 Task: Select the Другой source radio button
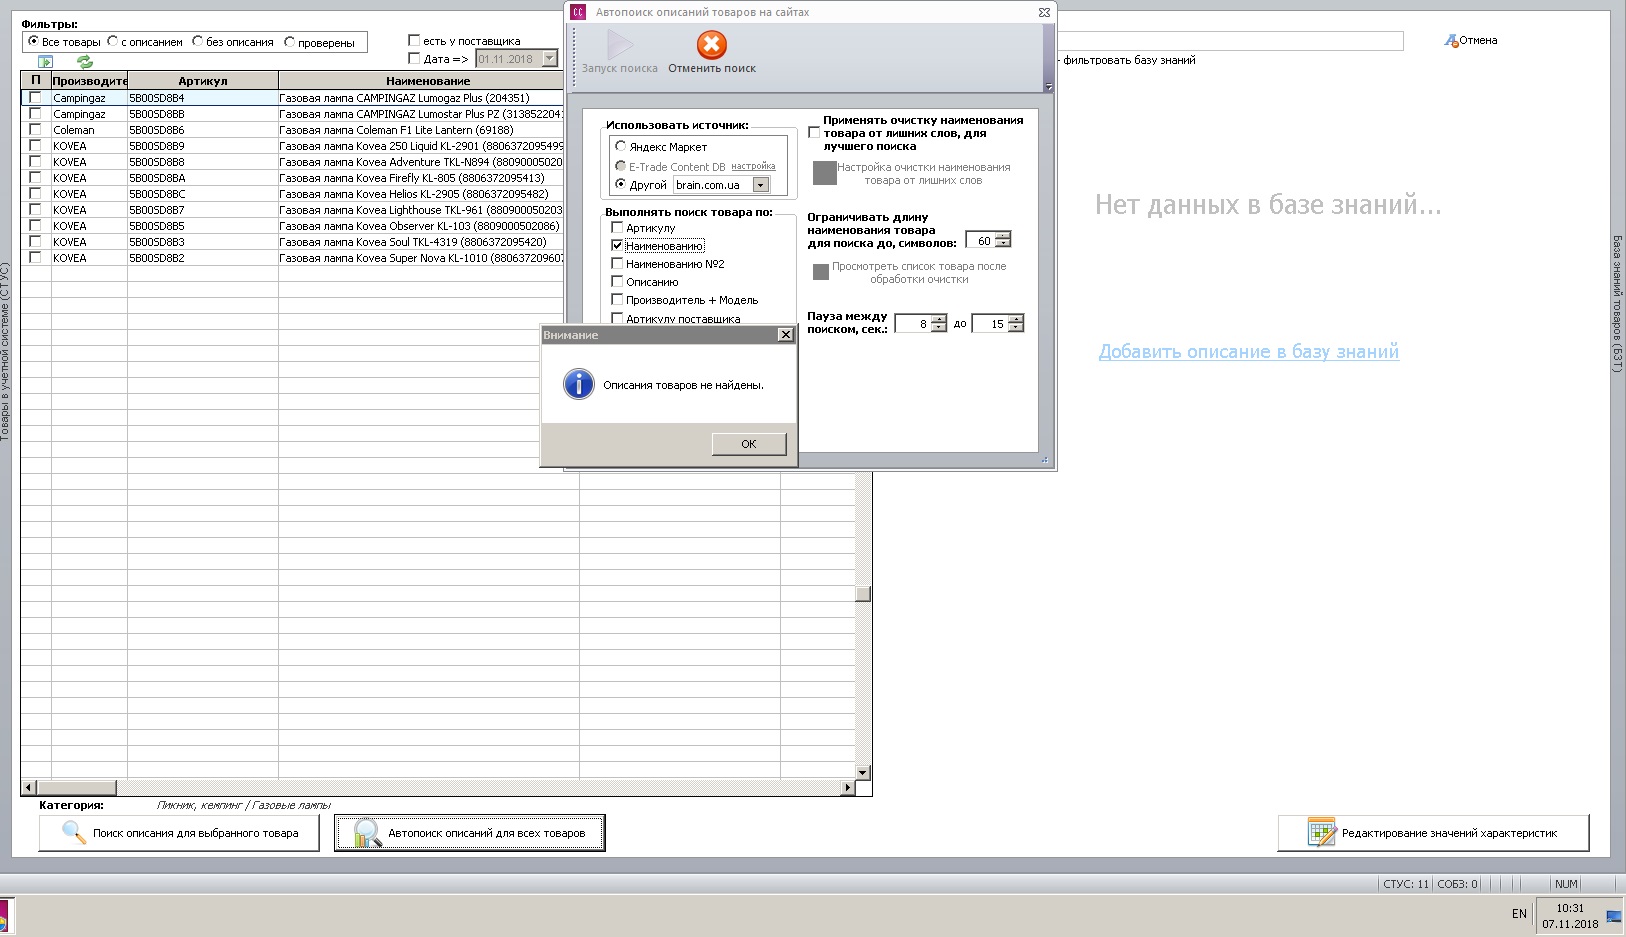click(x=620, y=184)
